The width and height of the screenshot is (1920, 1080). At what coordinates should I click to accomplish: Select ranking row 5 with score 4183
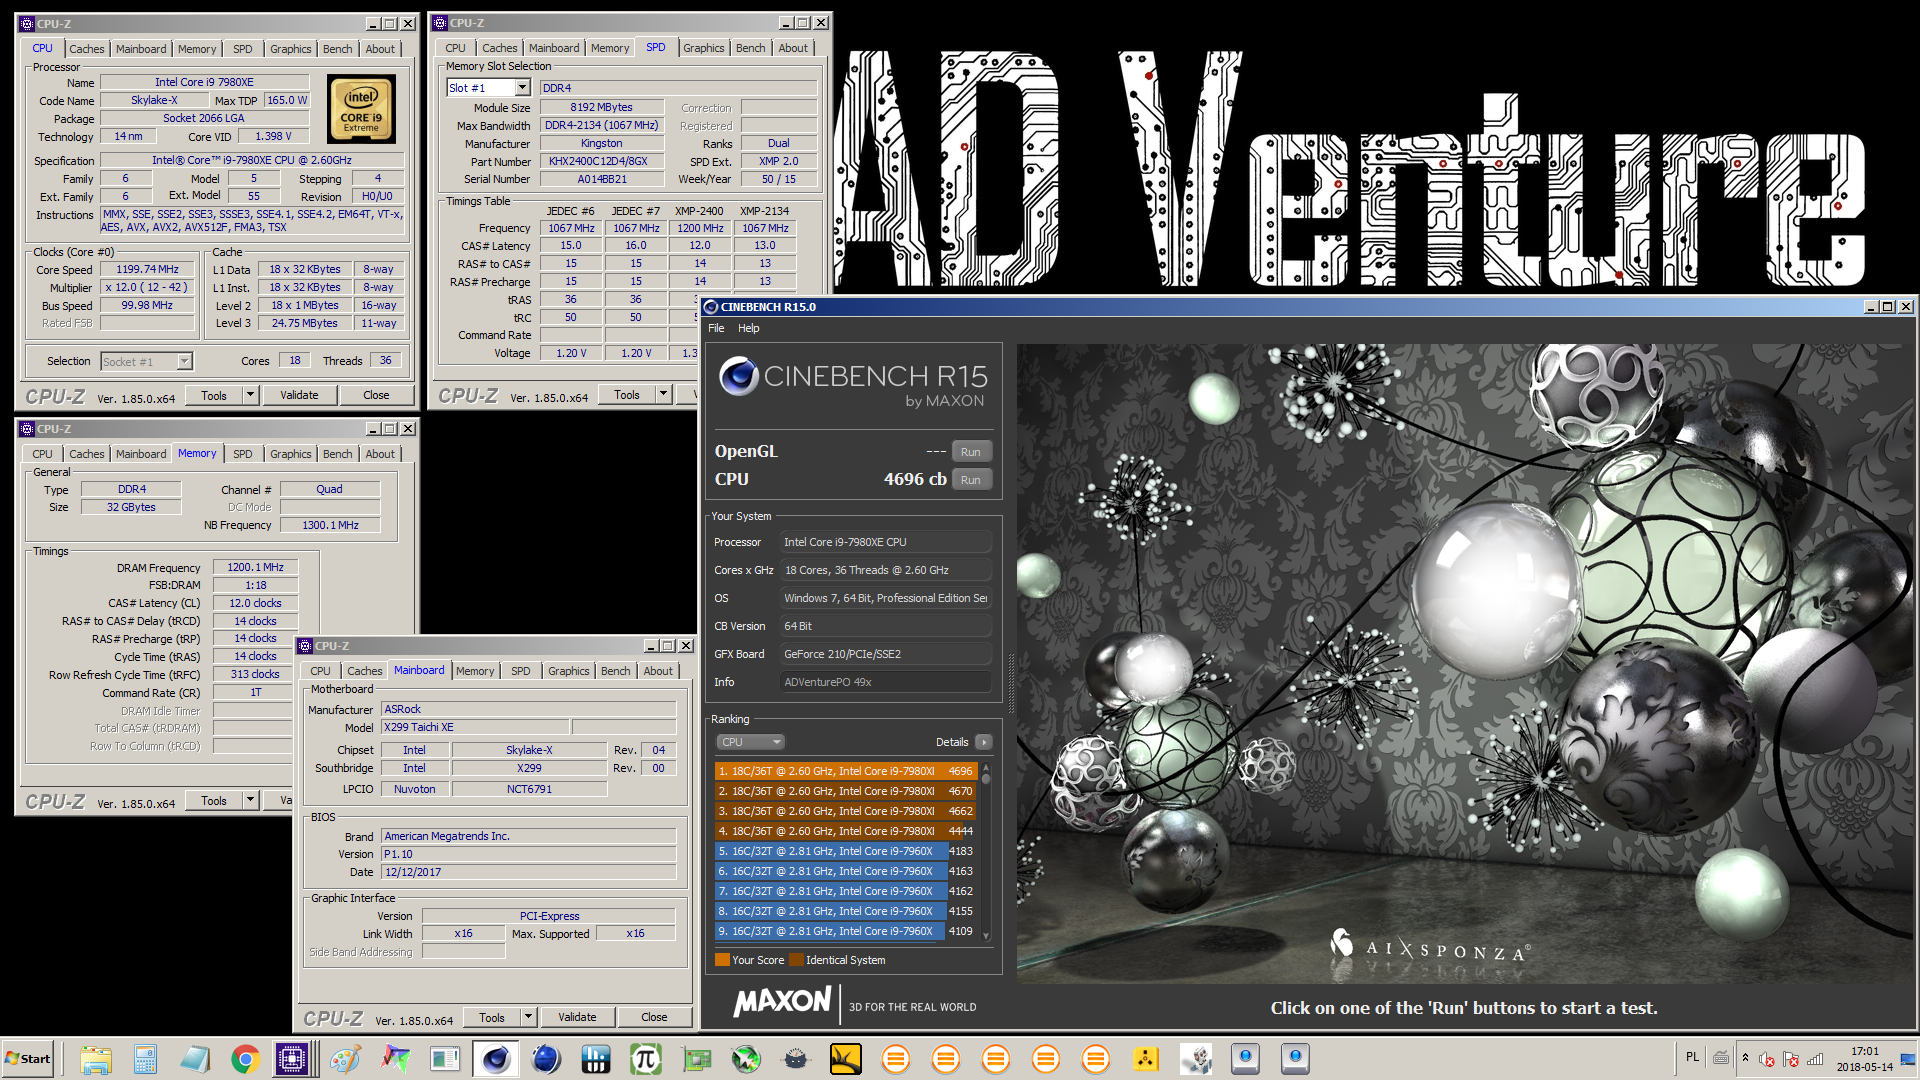pyautogui.click(x=845, y=851)
